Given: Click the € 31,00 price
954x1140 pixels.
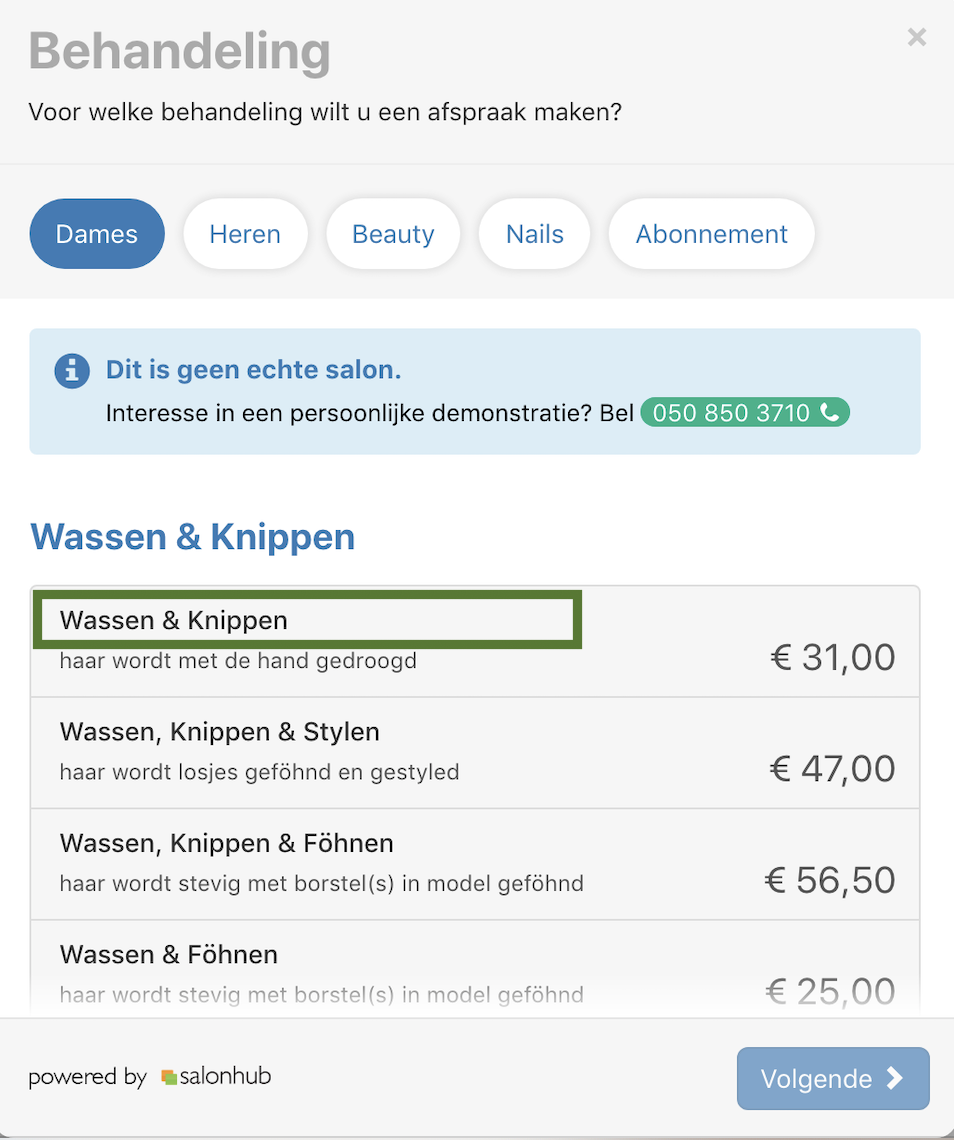Looking at the screenshot, I should coord(833,657).
